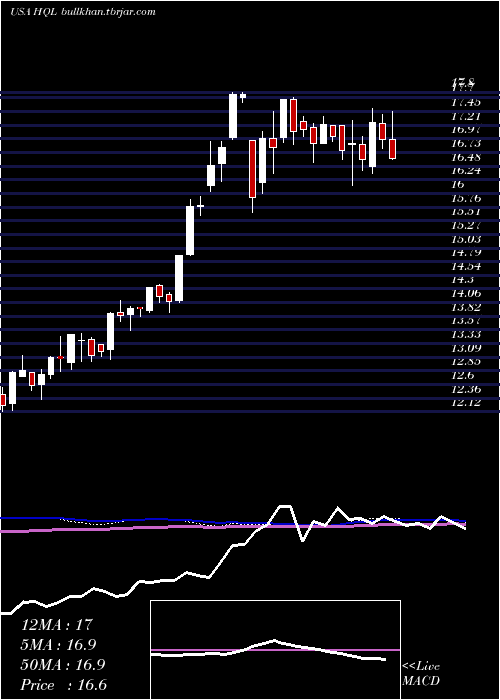Select the 16.24 price axis label

click(x=466, y=171)
